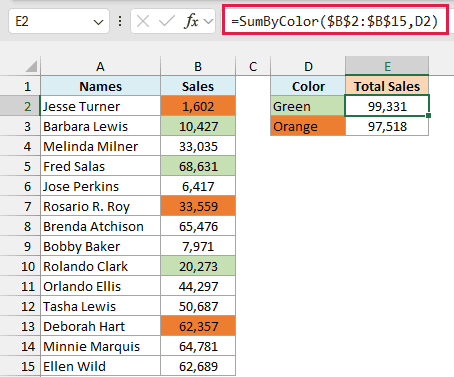Click the orange 62,357 sales cell
The image size is (454, 377).
[198, 326]
